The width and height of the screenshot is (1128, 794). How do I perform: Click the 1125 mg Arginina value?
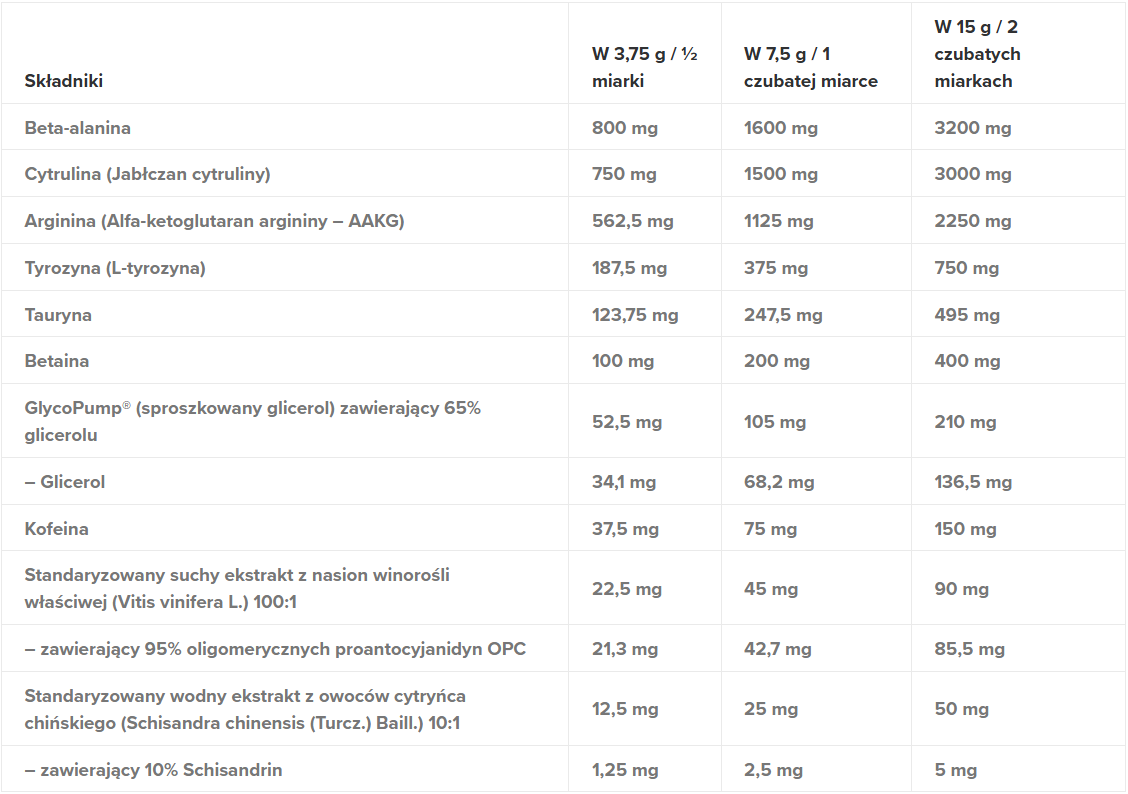pos(779,221)
